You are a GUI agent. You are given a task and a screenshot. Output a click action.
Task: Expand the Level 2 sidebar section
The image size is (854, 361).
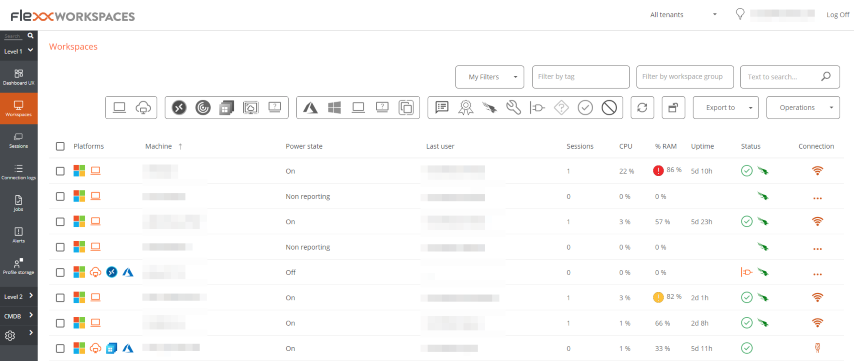(x=19, y=297)
